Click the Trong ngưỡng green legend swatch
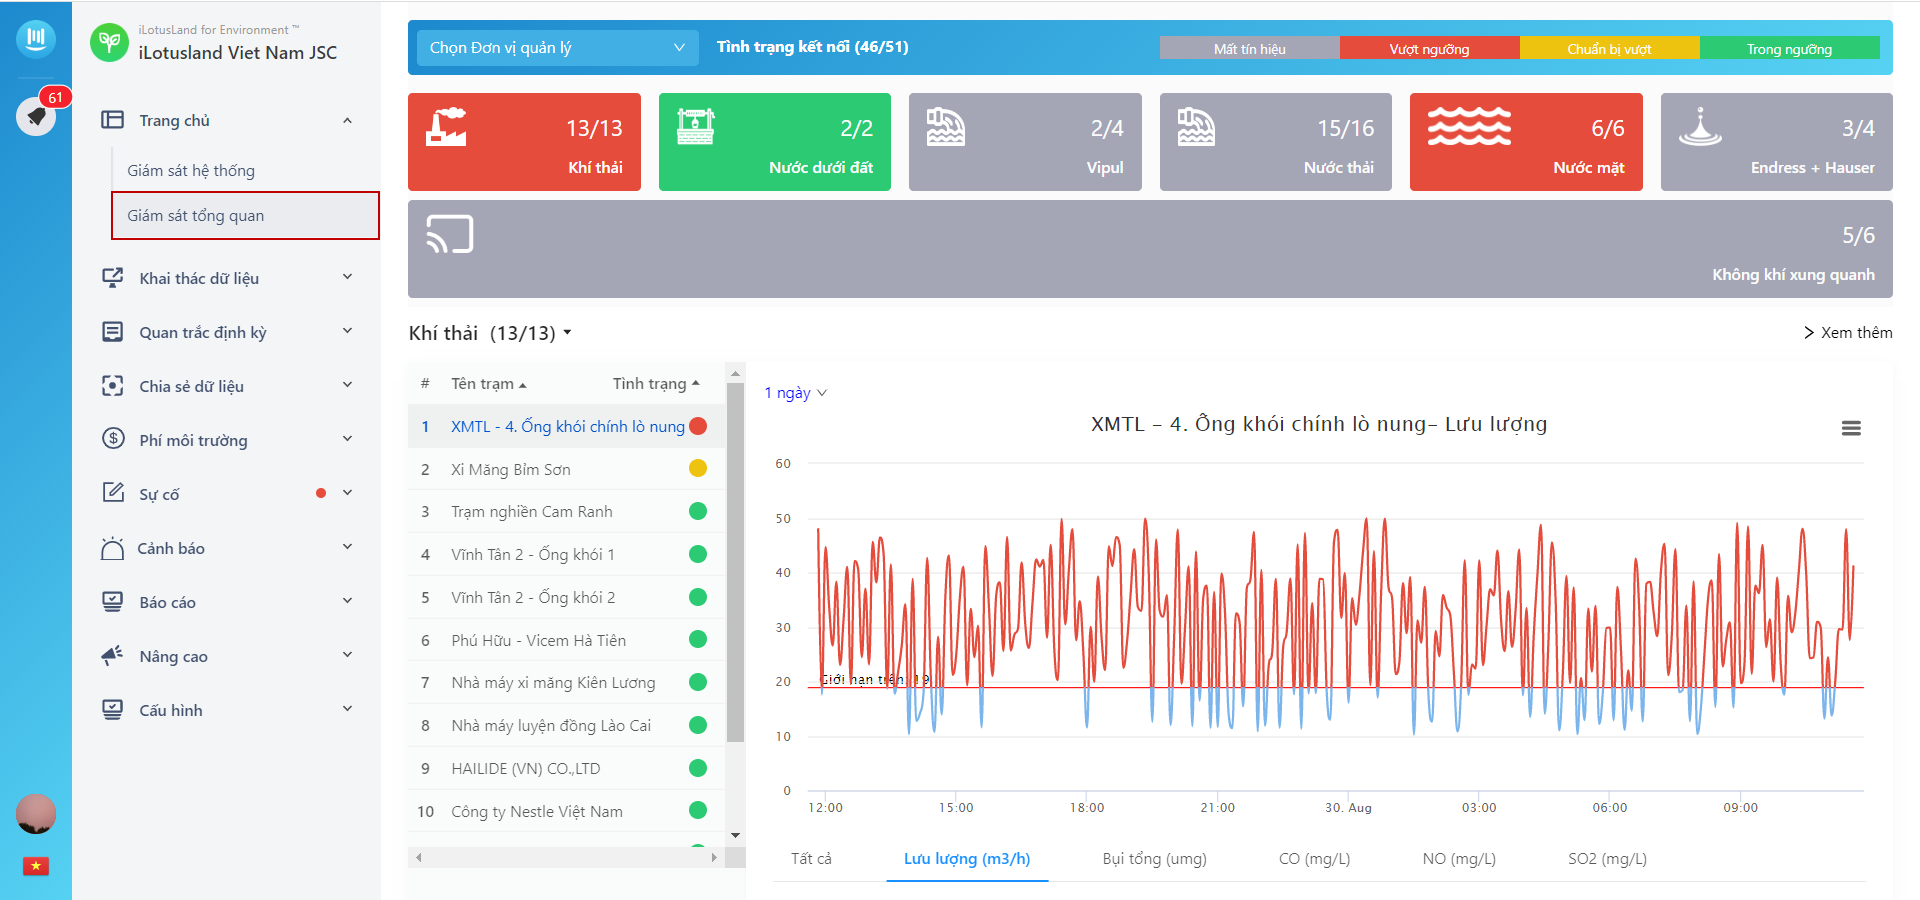 (x=1790, y=48)
